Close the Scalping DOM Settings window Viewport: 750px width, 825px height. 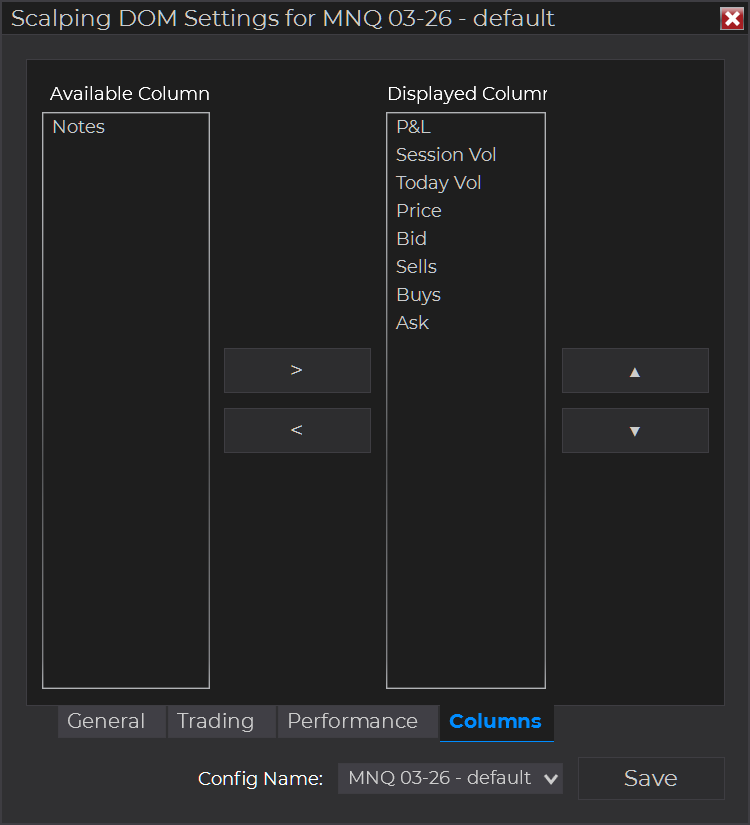pos(731,19)
